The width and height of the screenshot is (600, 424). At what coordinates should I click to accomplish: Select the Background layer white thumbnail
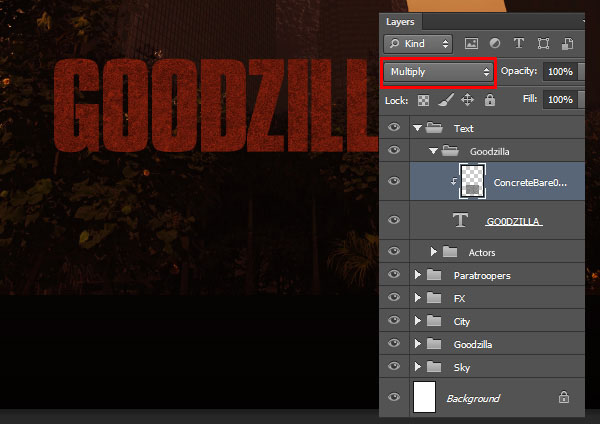point(424,397)
